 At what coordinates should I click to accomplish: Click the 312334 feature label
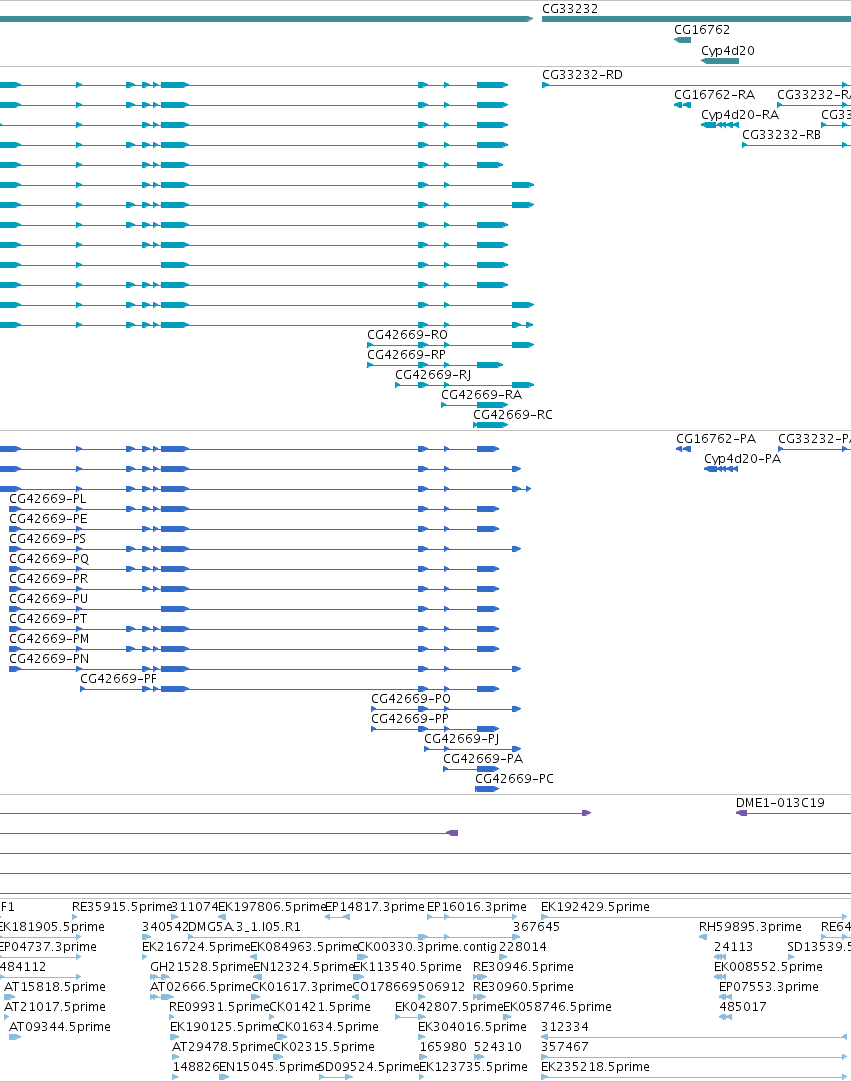click(565, 1027)
